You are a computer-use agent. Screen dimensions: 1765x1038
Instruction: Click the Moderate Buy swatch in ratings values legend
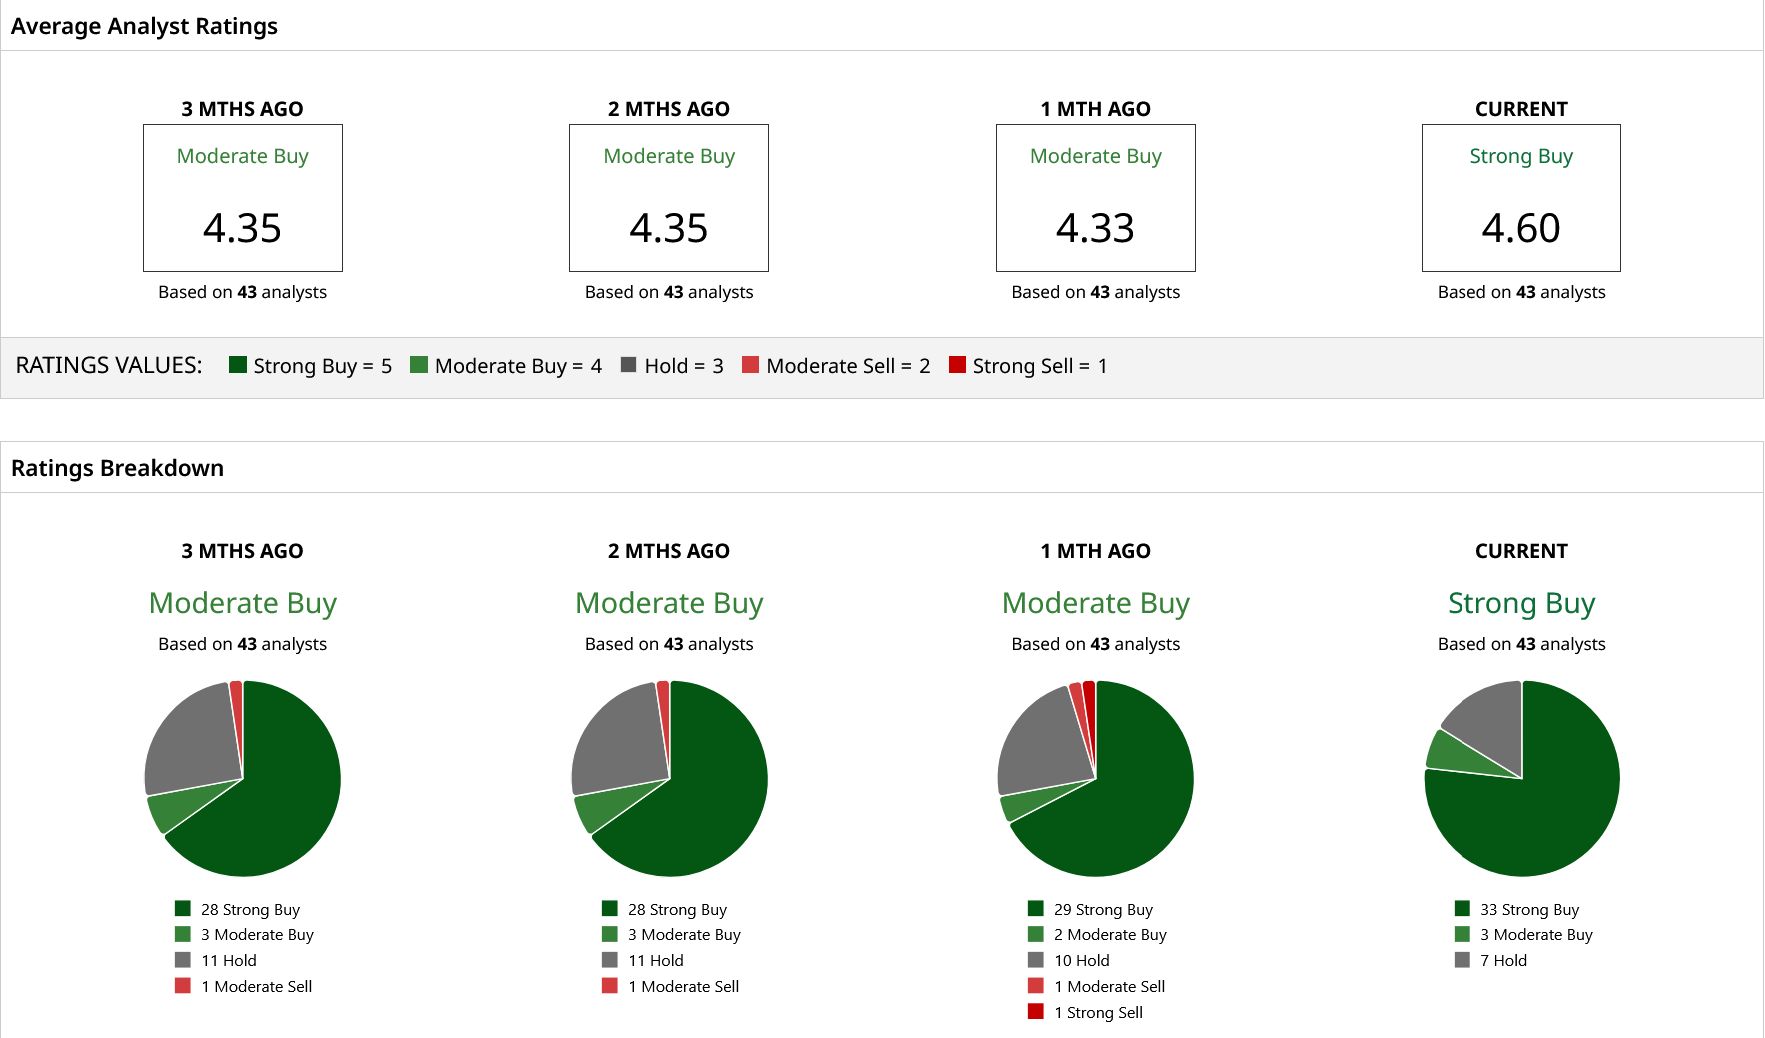click(419, 365)
